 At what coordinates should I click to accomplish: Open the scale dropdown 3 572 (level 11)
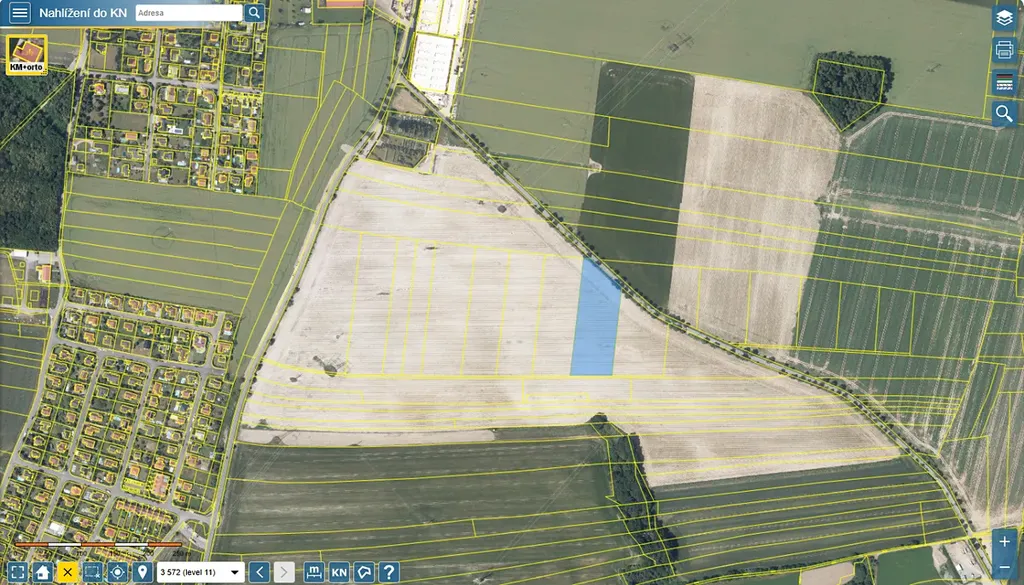click(200, 573)
